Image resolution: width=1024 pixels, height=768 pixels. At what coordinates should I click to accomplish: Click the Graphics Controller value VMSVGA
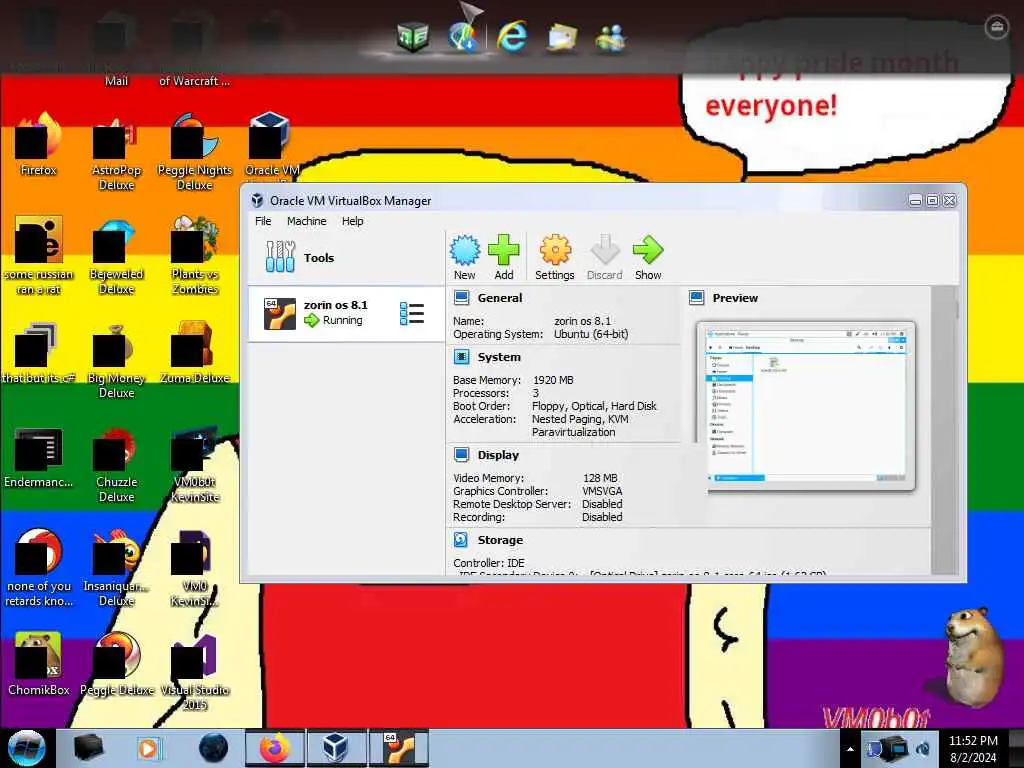602,491
